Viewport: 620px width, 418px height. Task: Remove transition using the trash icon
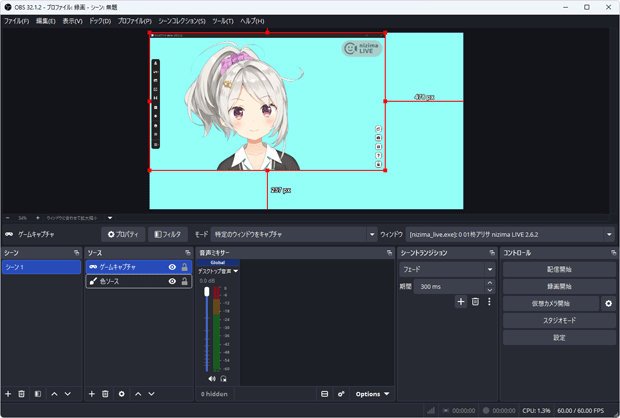(475, 302)
